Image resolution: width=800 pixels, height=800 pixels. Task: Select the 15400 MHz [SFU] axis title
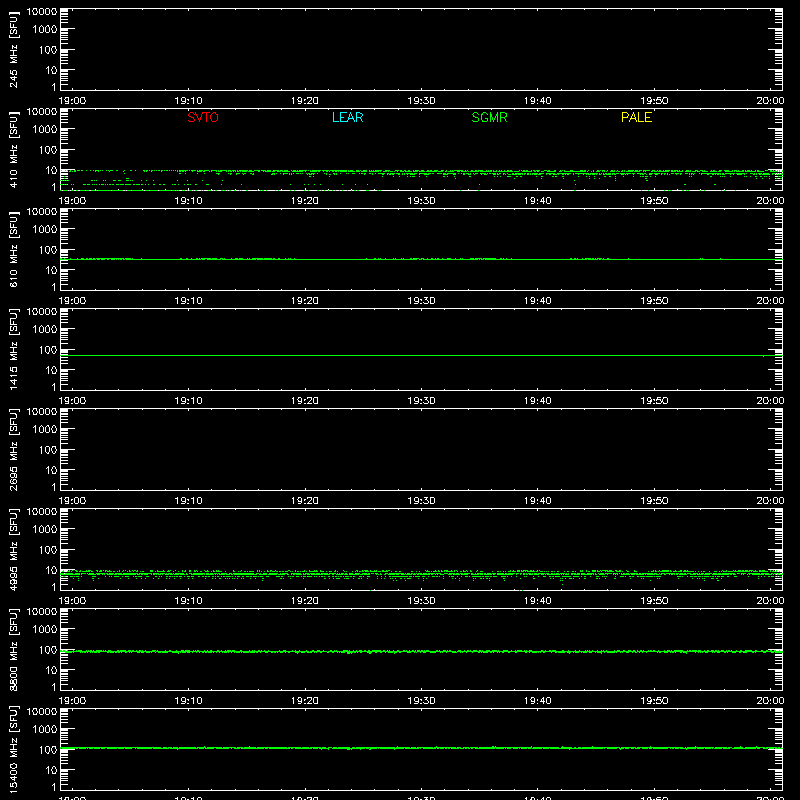pos(13,749)
